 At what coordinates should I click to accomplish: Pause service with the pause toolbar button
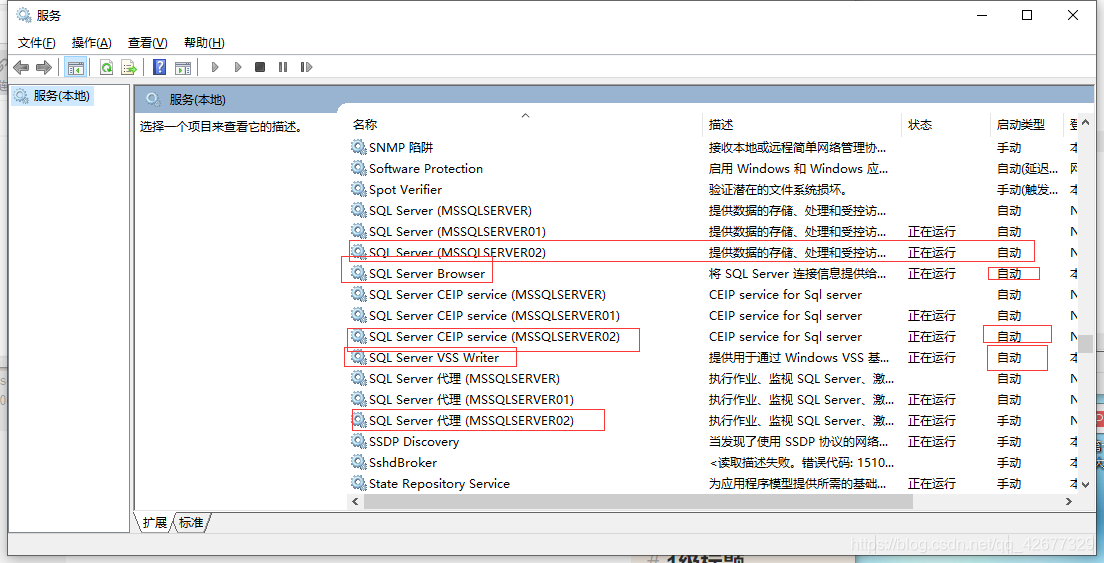pyautogui.click(x=283, y=68)
